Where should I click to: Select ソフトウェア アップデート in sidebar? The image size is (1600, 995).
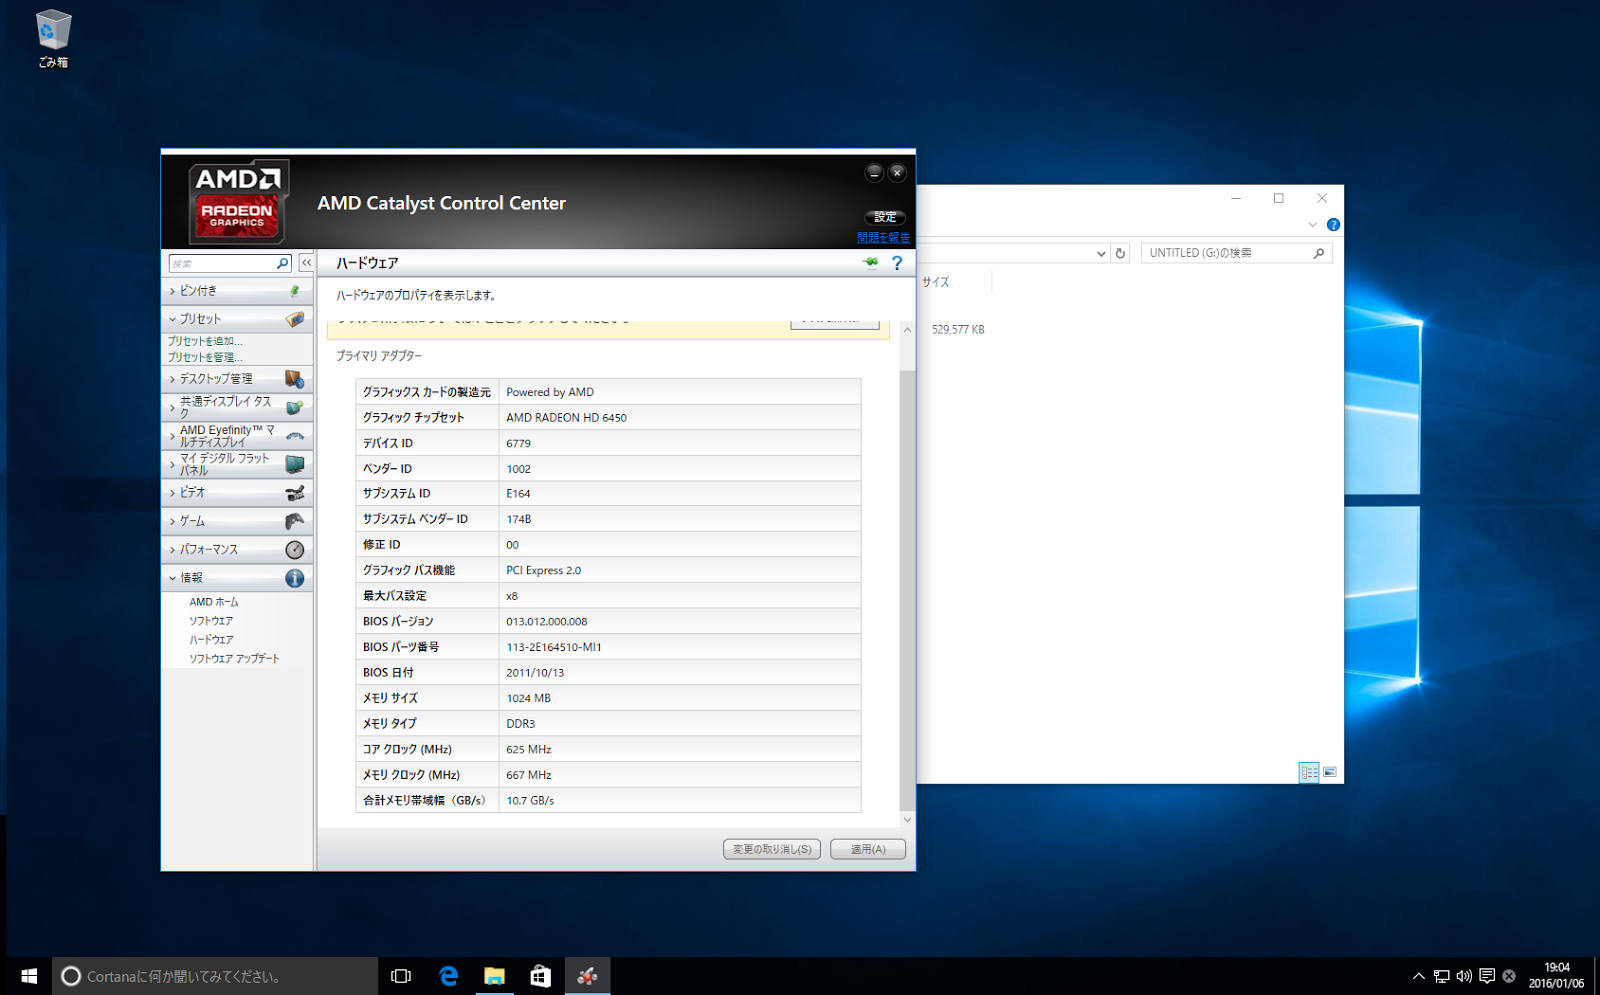[234, 659]
